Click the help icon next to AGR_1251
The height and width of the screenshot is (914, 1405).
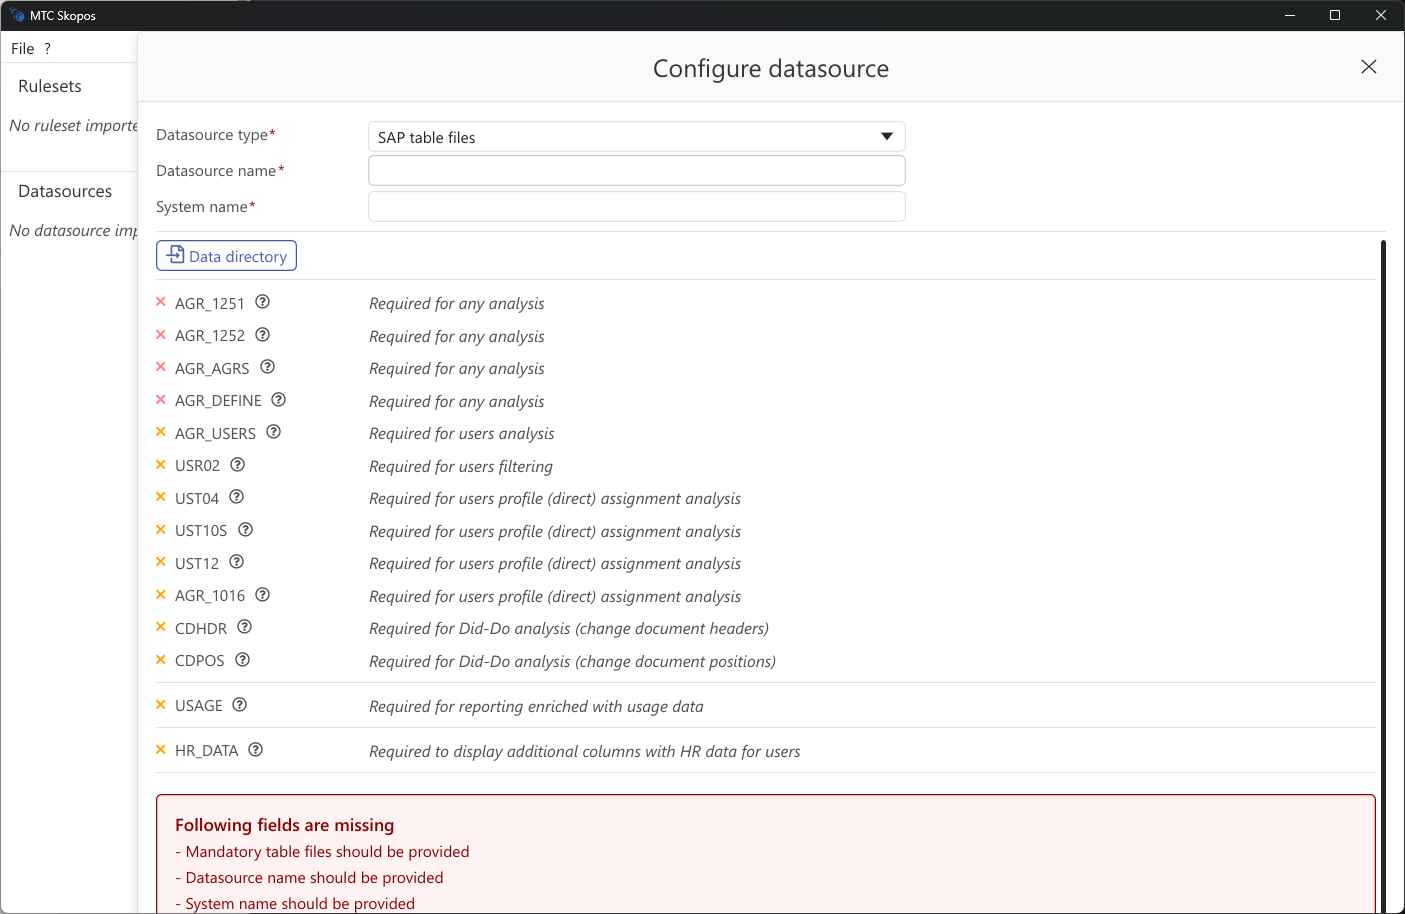[x=261, y=301]
